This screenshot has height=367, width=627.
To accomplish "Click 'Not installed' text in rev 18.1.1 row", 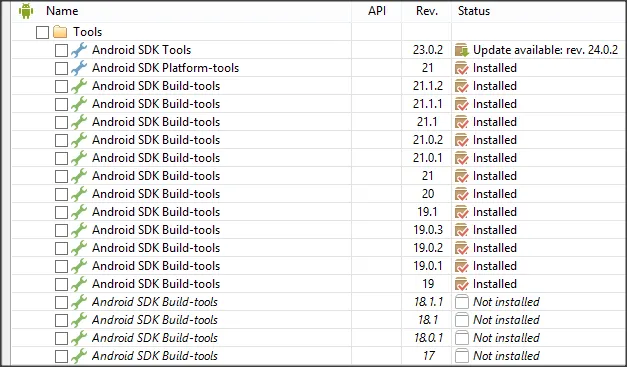I will coord(506,302).
